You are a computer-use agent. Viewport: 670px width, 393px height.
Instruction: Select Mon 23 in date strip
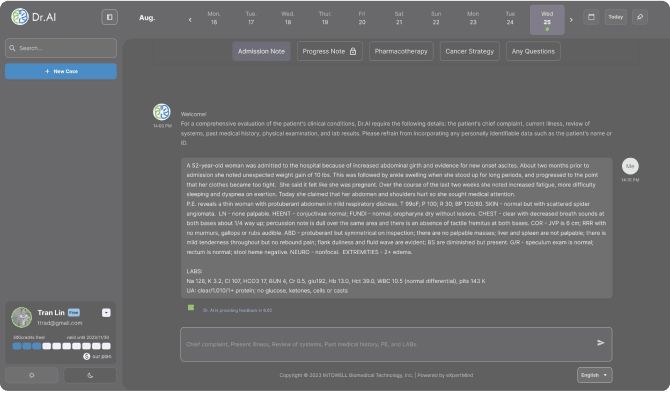pos(473,18)
